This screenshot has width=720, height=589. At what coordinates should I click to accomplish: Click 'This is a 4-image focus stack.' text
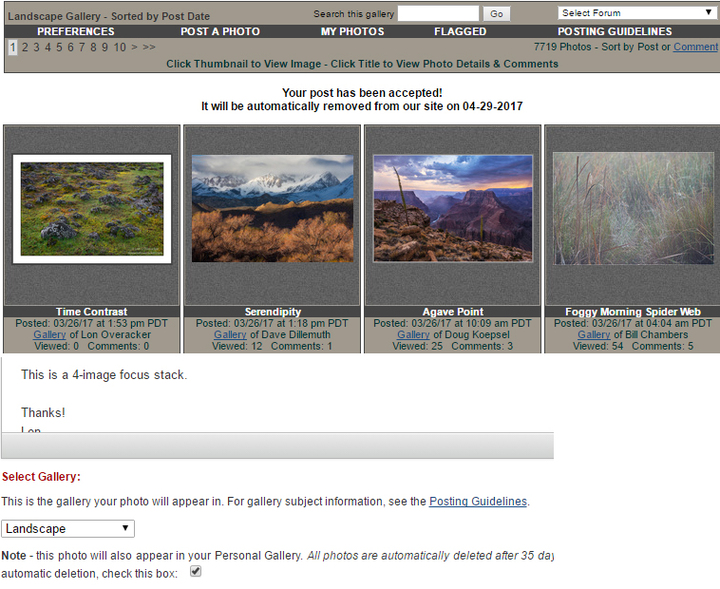click(x=104, y=375)
